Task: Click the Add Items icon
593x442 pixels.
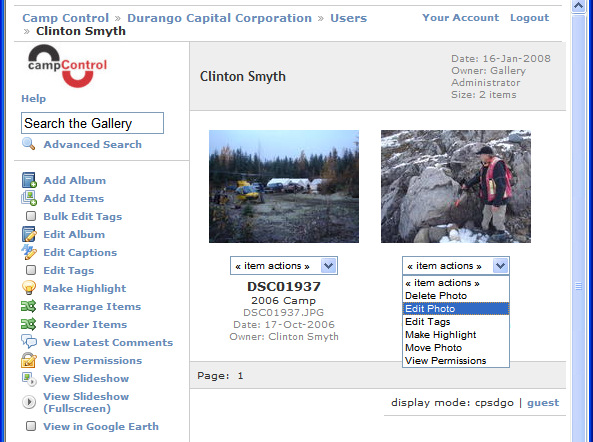Action: pos(29,198)
